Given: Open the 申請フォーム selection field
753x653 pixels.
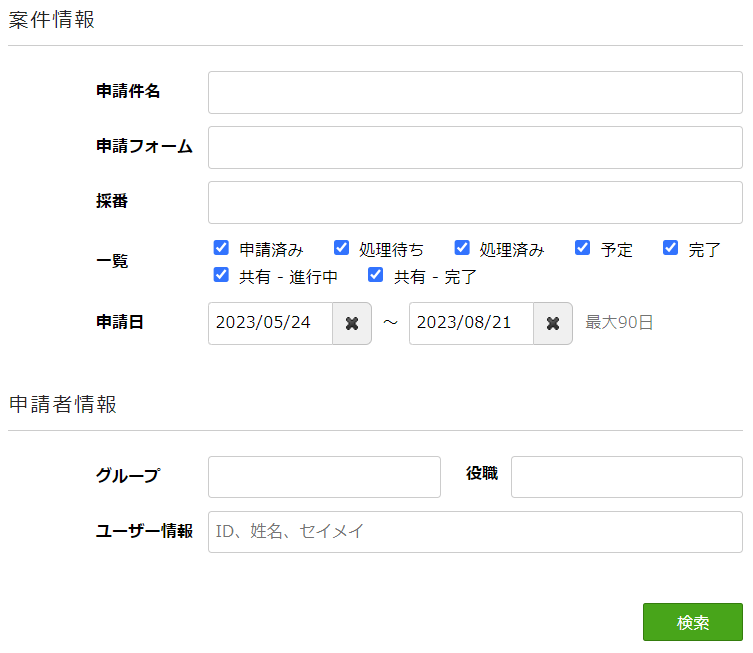Looking at the screenshot, I should coord(475,148).
